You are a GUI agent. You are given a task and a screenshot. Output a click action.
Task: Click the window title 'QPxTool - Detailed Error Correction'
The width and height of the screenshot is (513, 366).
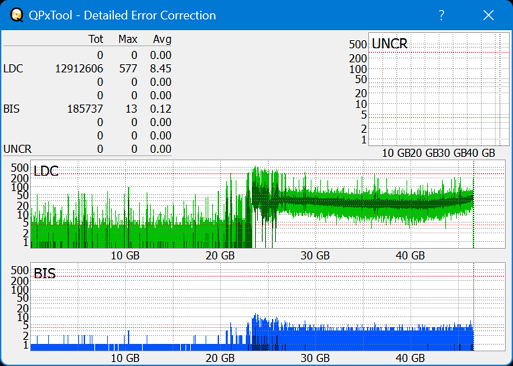122,15
